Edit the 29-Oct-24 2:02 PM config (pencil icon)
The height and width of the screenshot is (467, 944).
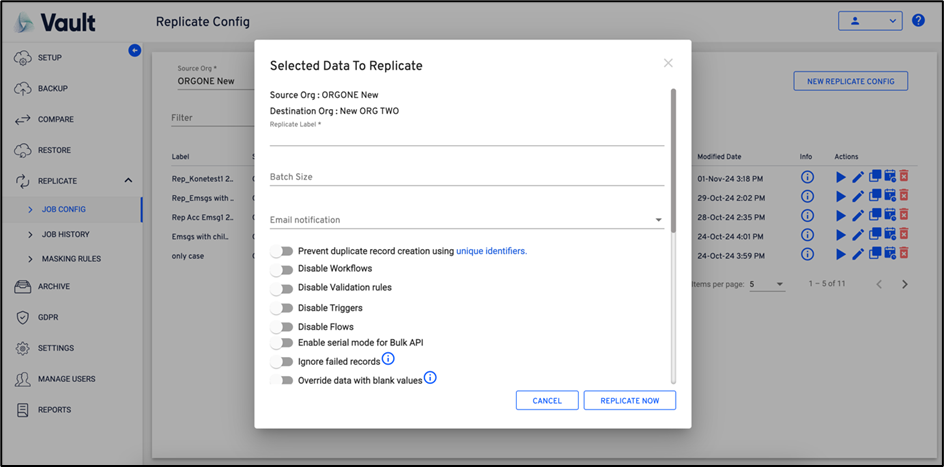[x=857, y=196]
